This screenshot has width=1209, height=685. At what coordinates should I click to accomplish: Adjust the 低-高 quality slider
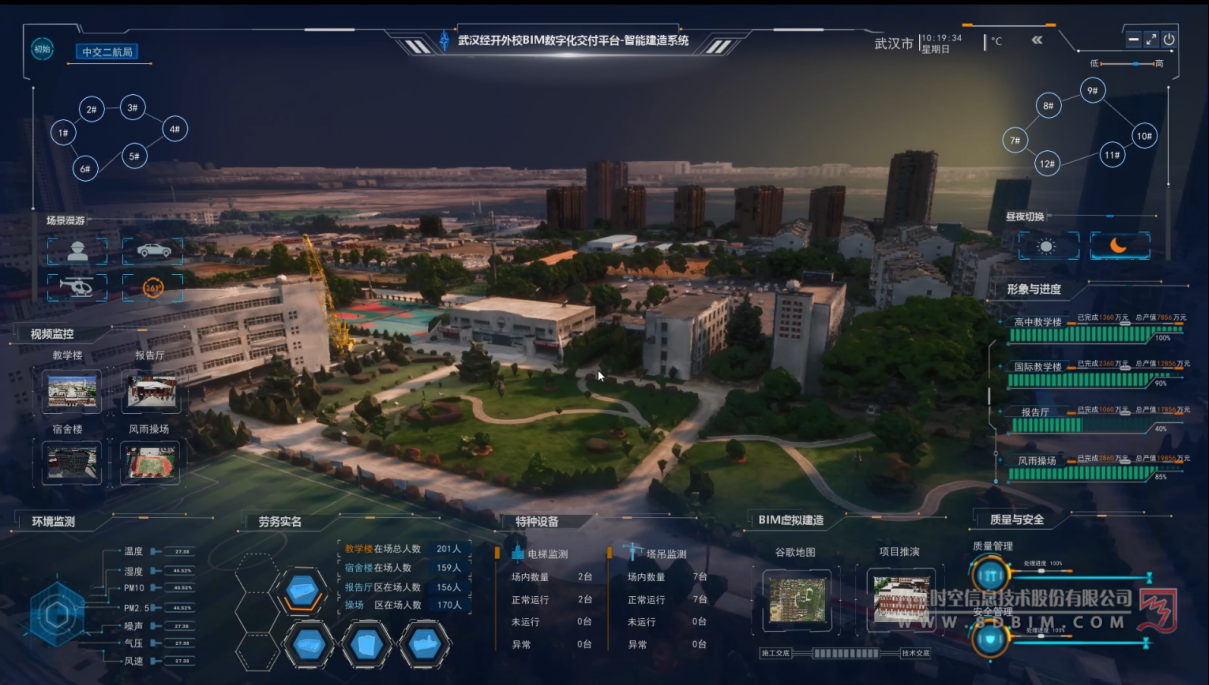coord(1132,64)
